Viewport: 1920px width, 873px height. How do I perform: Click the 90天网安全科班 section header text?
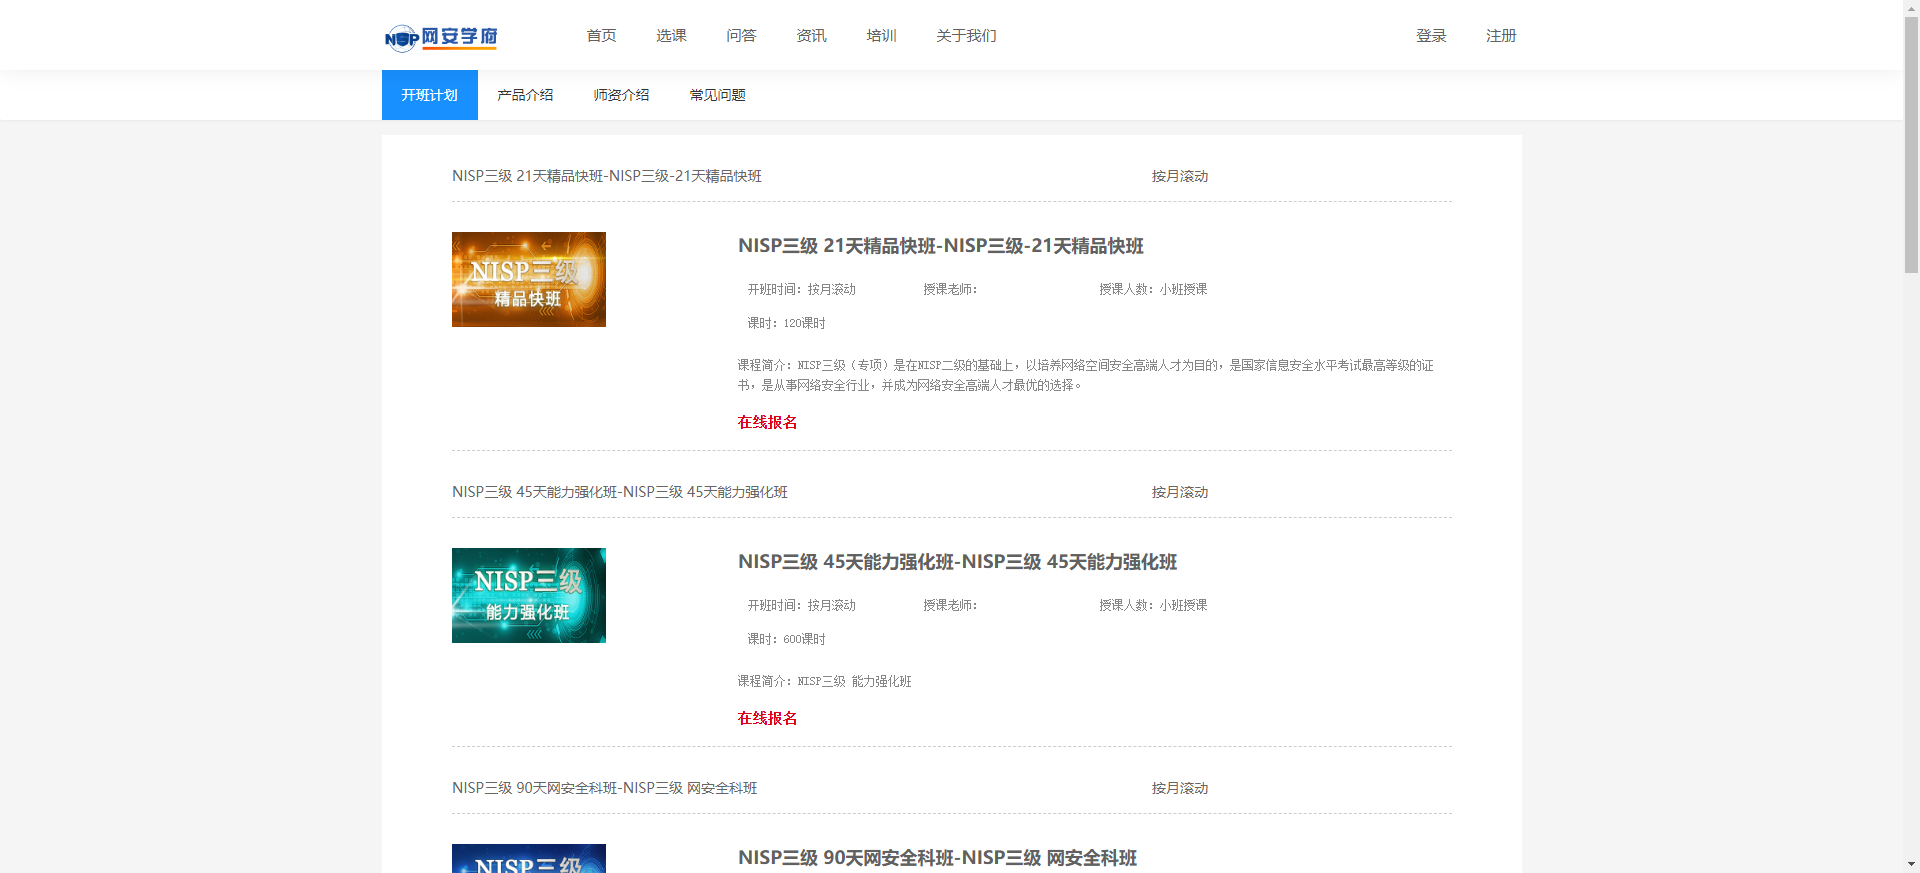click(x=605, y=788)
